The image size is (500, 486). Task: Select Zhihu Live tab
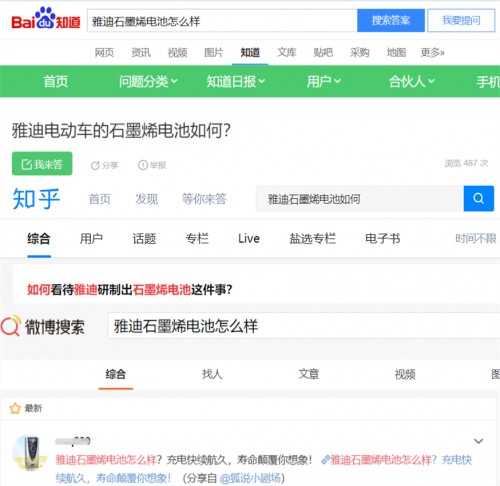pos(249,239)
